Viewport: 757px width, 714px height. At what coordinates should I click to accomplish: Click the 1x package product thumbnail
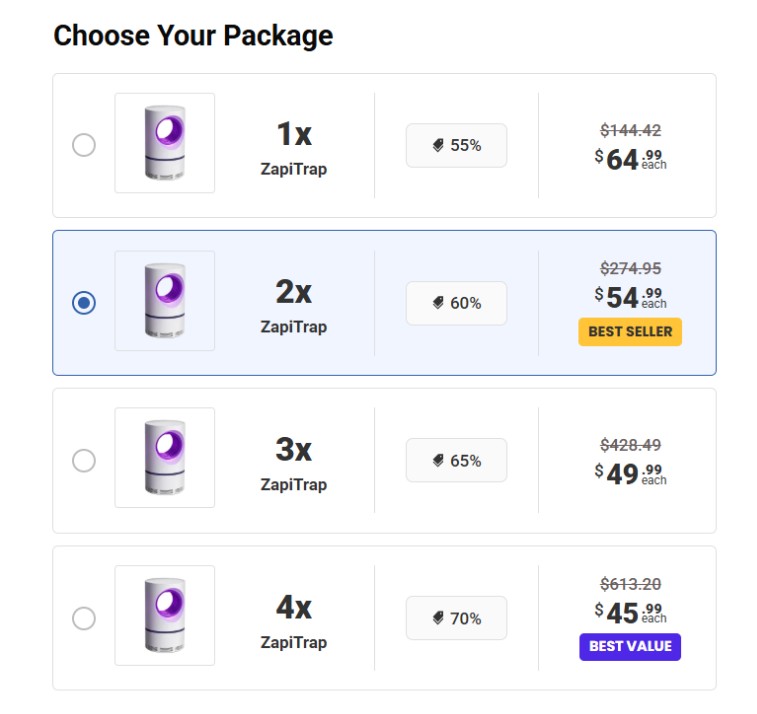165,143
